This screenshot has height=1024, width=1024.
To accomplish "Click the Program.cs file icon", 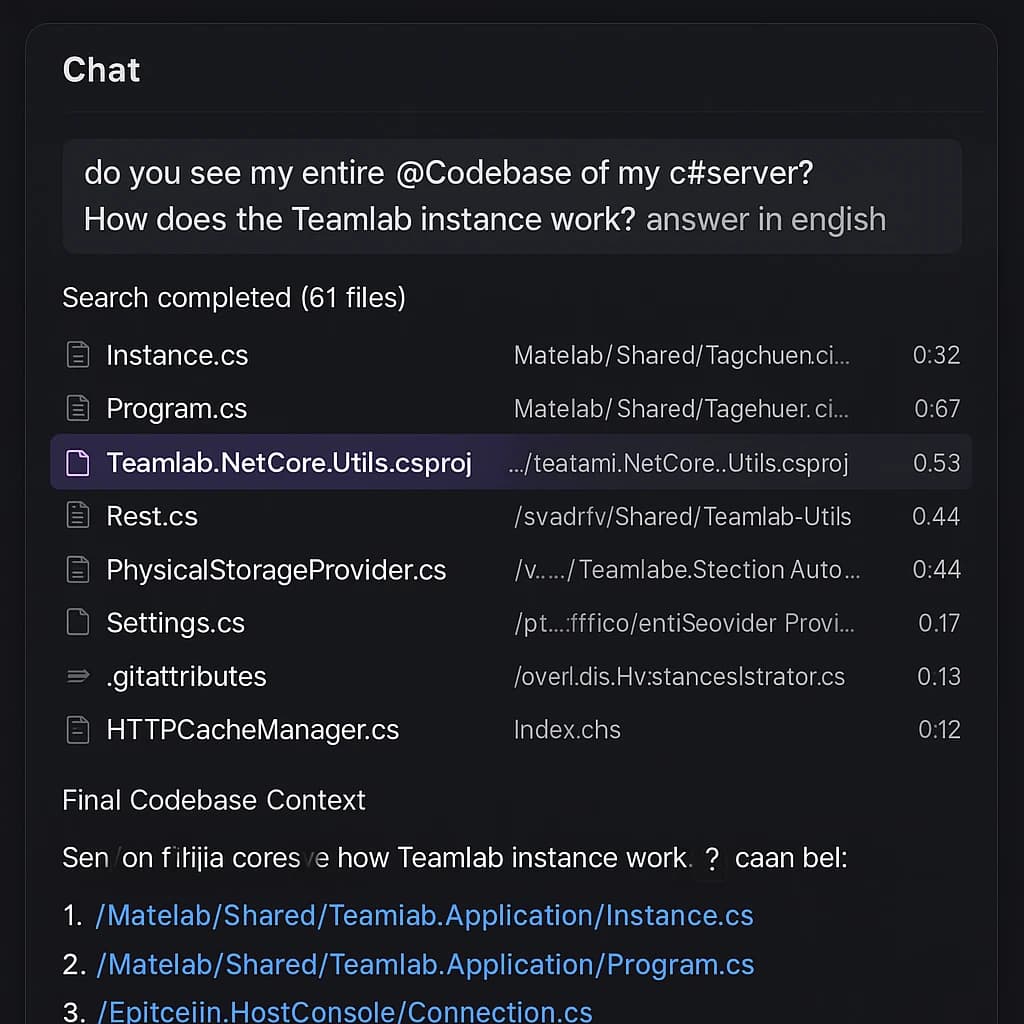I will tap(77, 408).
